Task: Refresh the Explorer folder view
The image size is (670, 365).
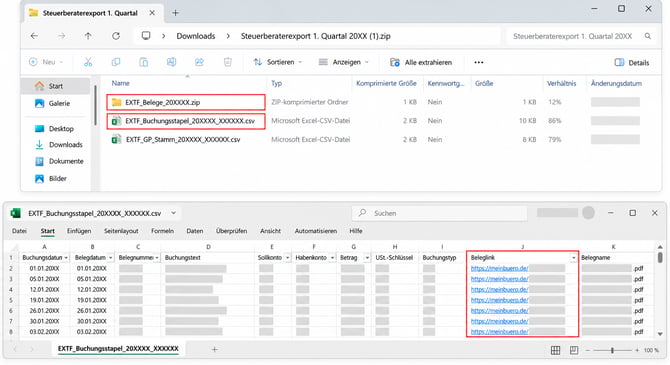Action: point(116,36)
